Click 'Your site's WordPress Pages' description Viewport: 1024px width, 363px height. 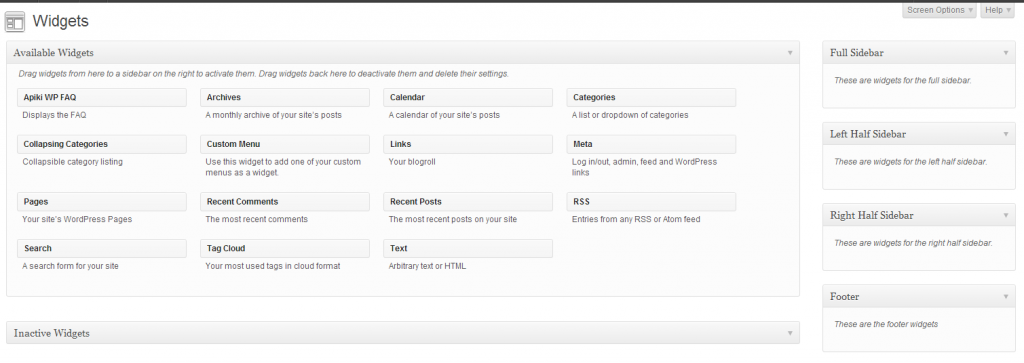coord(77,219)
